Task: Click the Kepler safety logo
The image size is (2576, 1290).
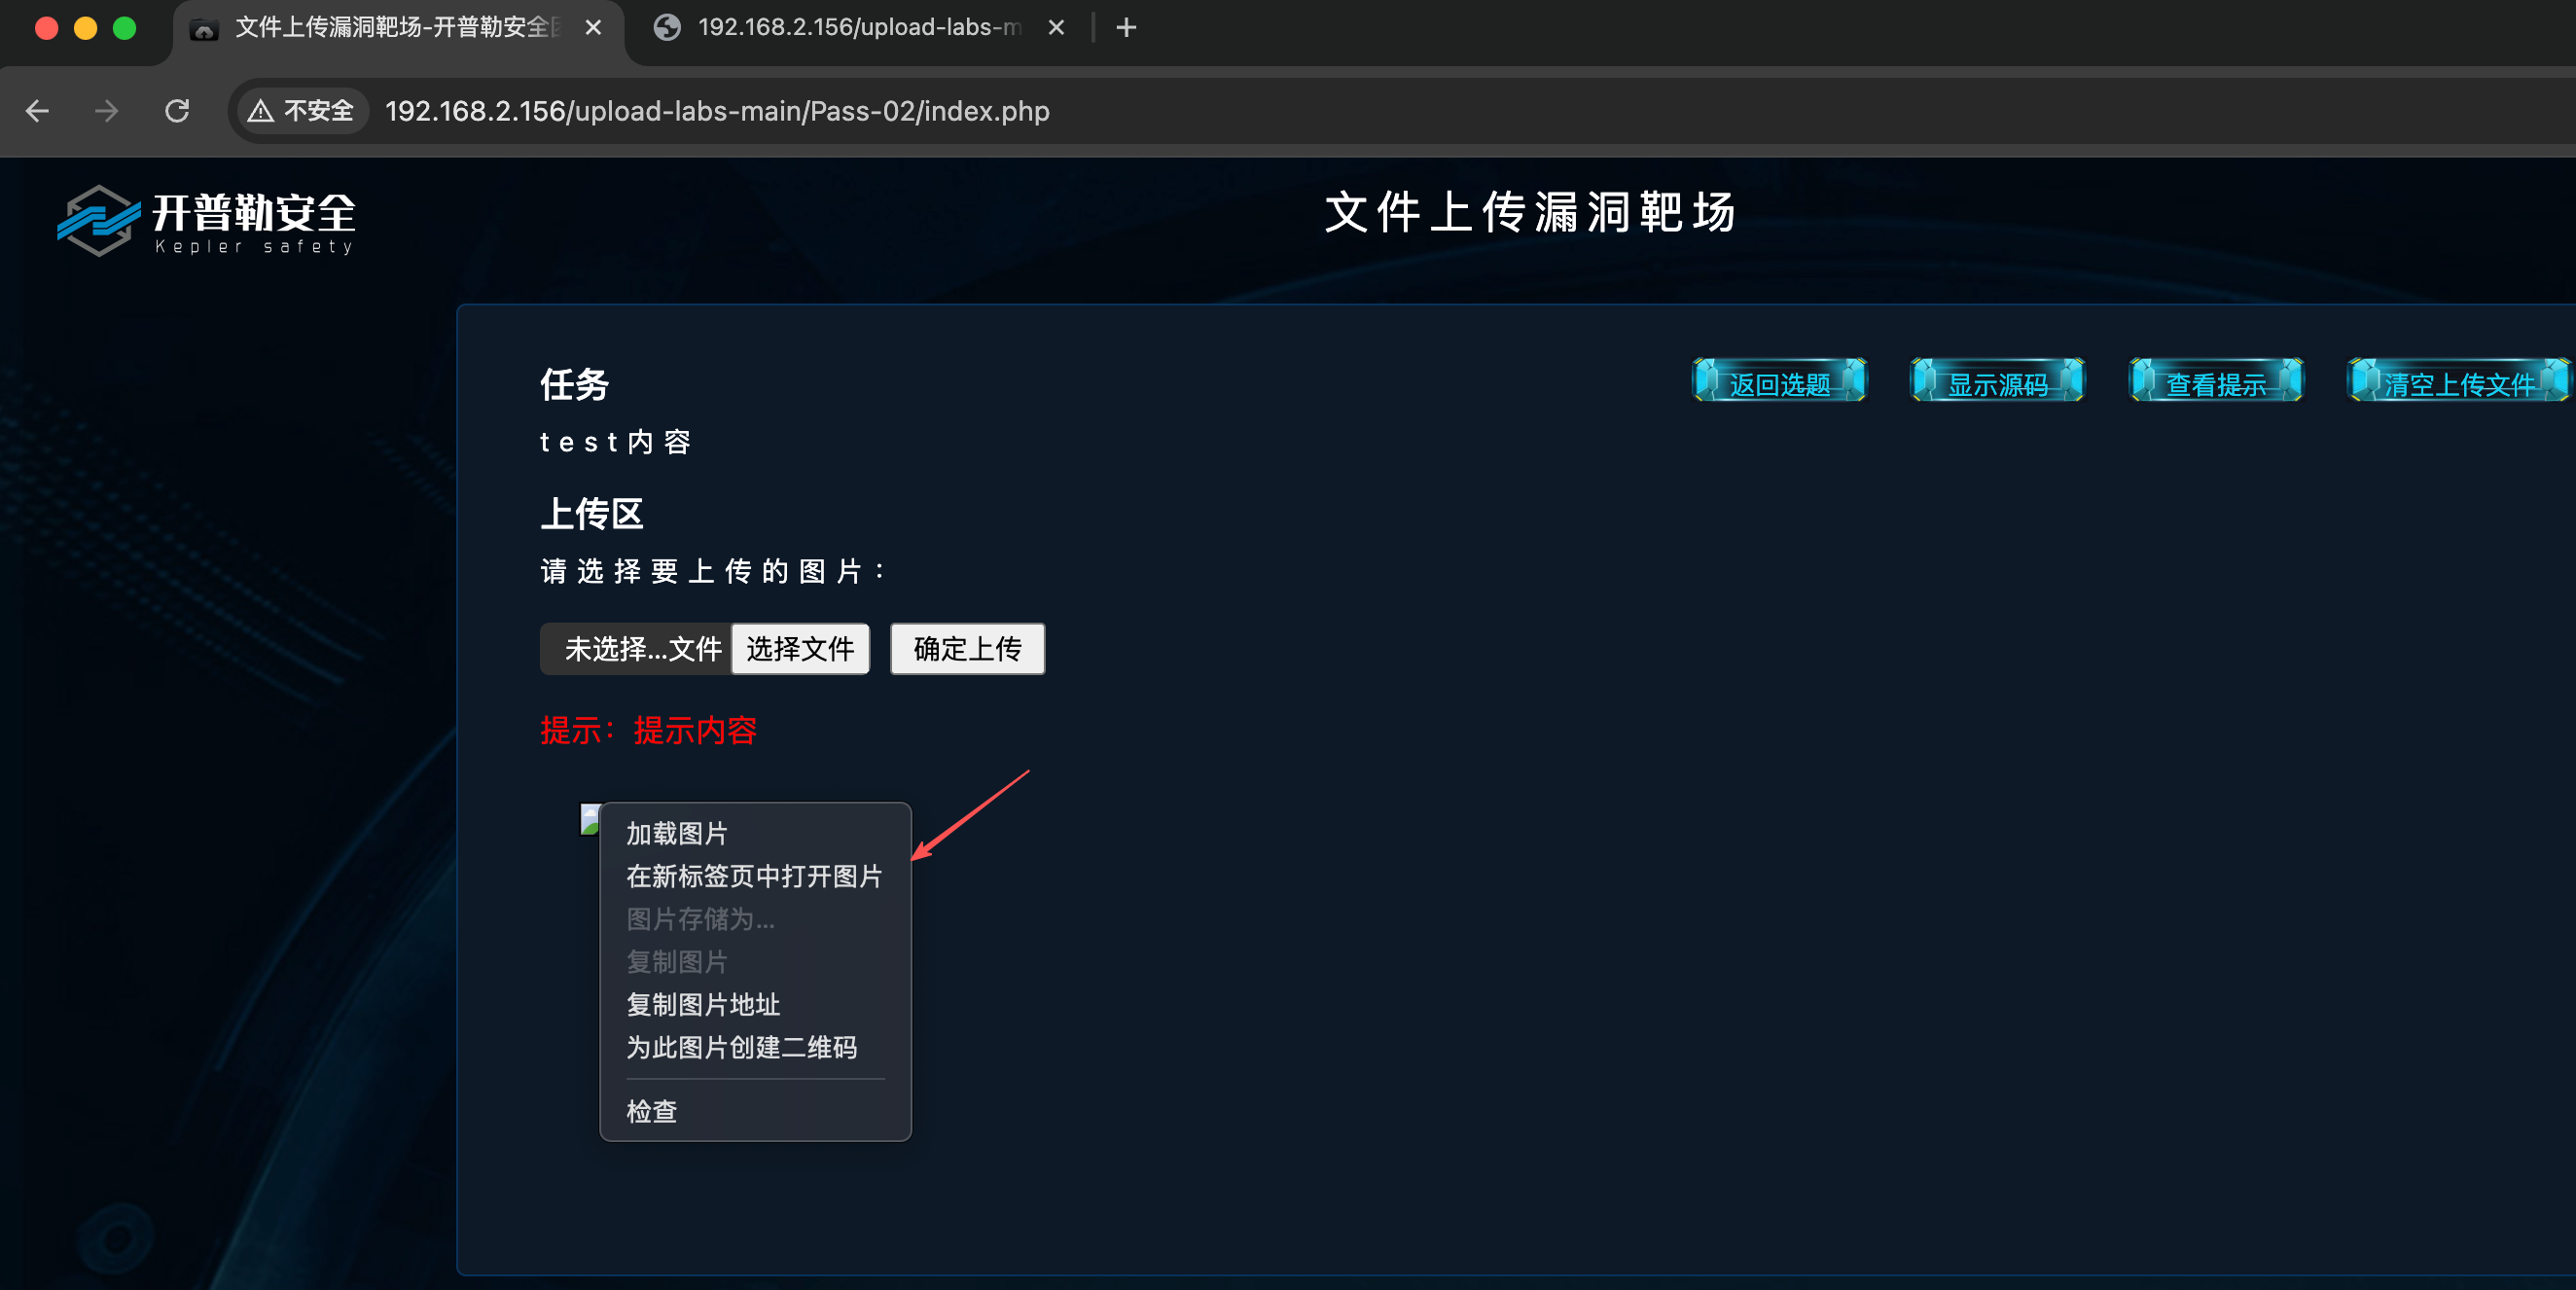Action: [205, 220]
